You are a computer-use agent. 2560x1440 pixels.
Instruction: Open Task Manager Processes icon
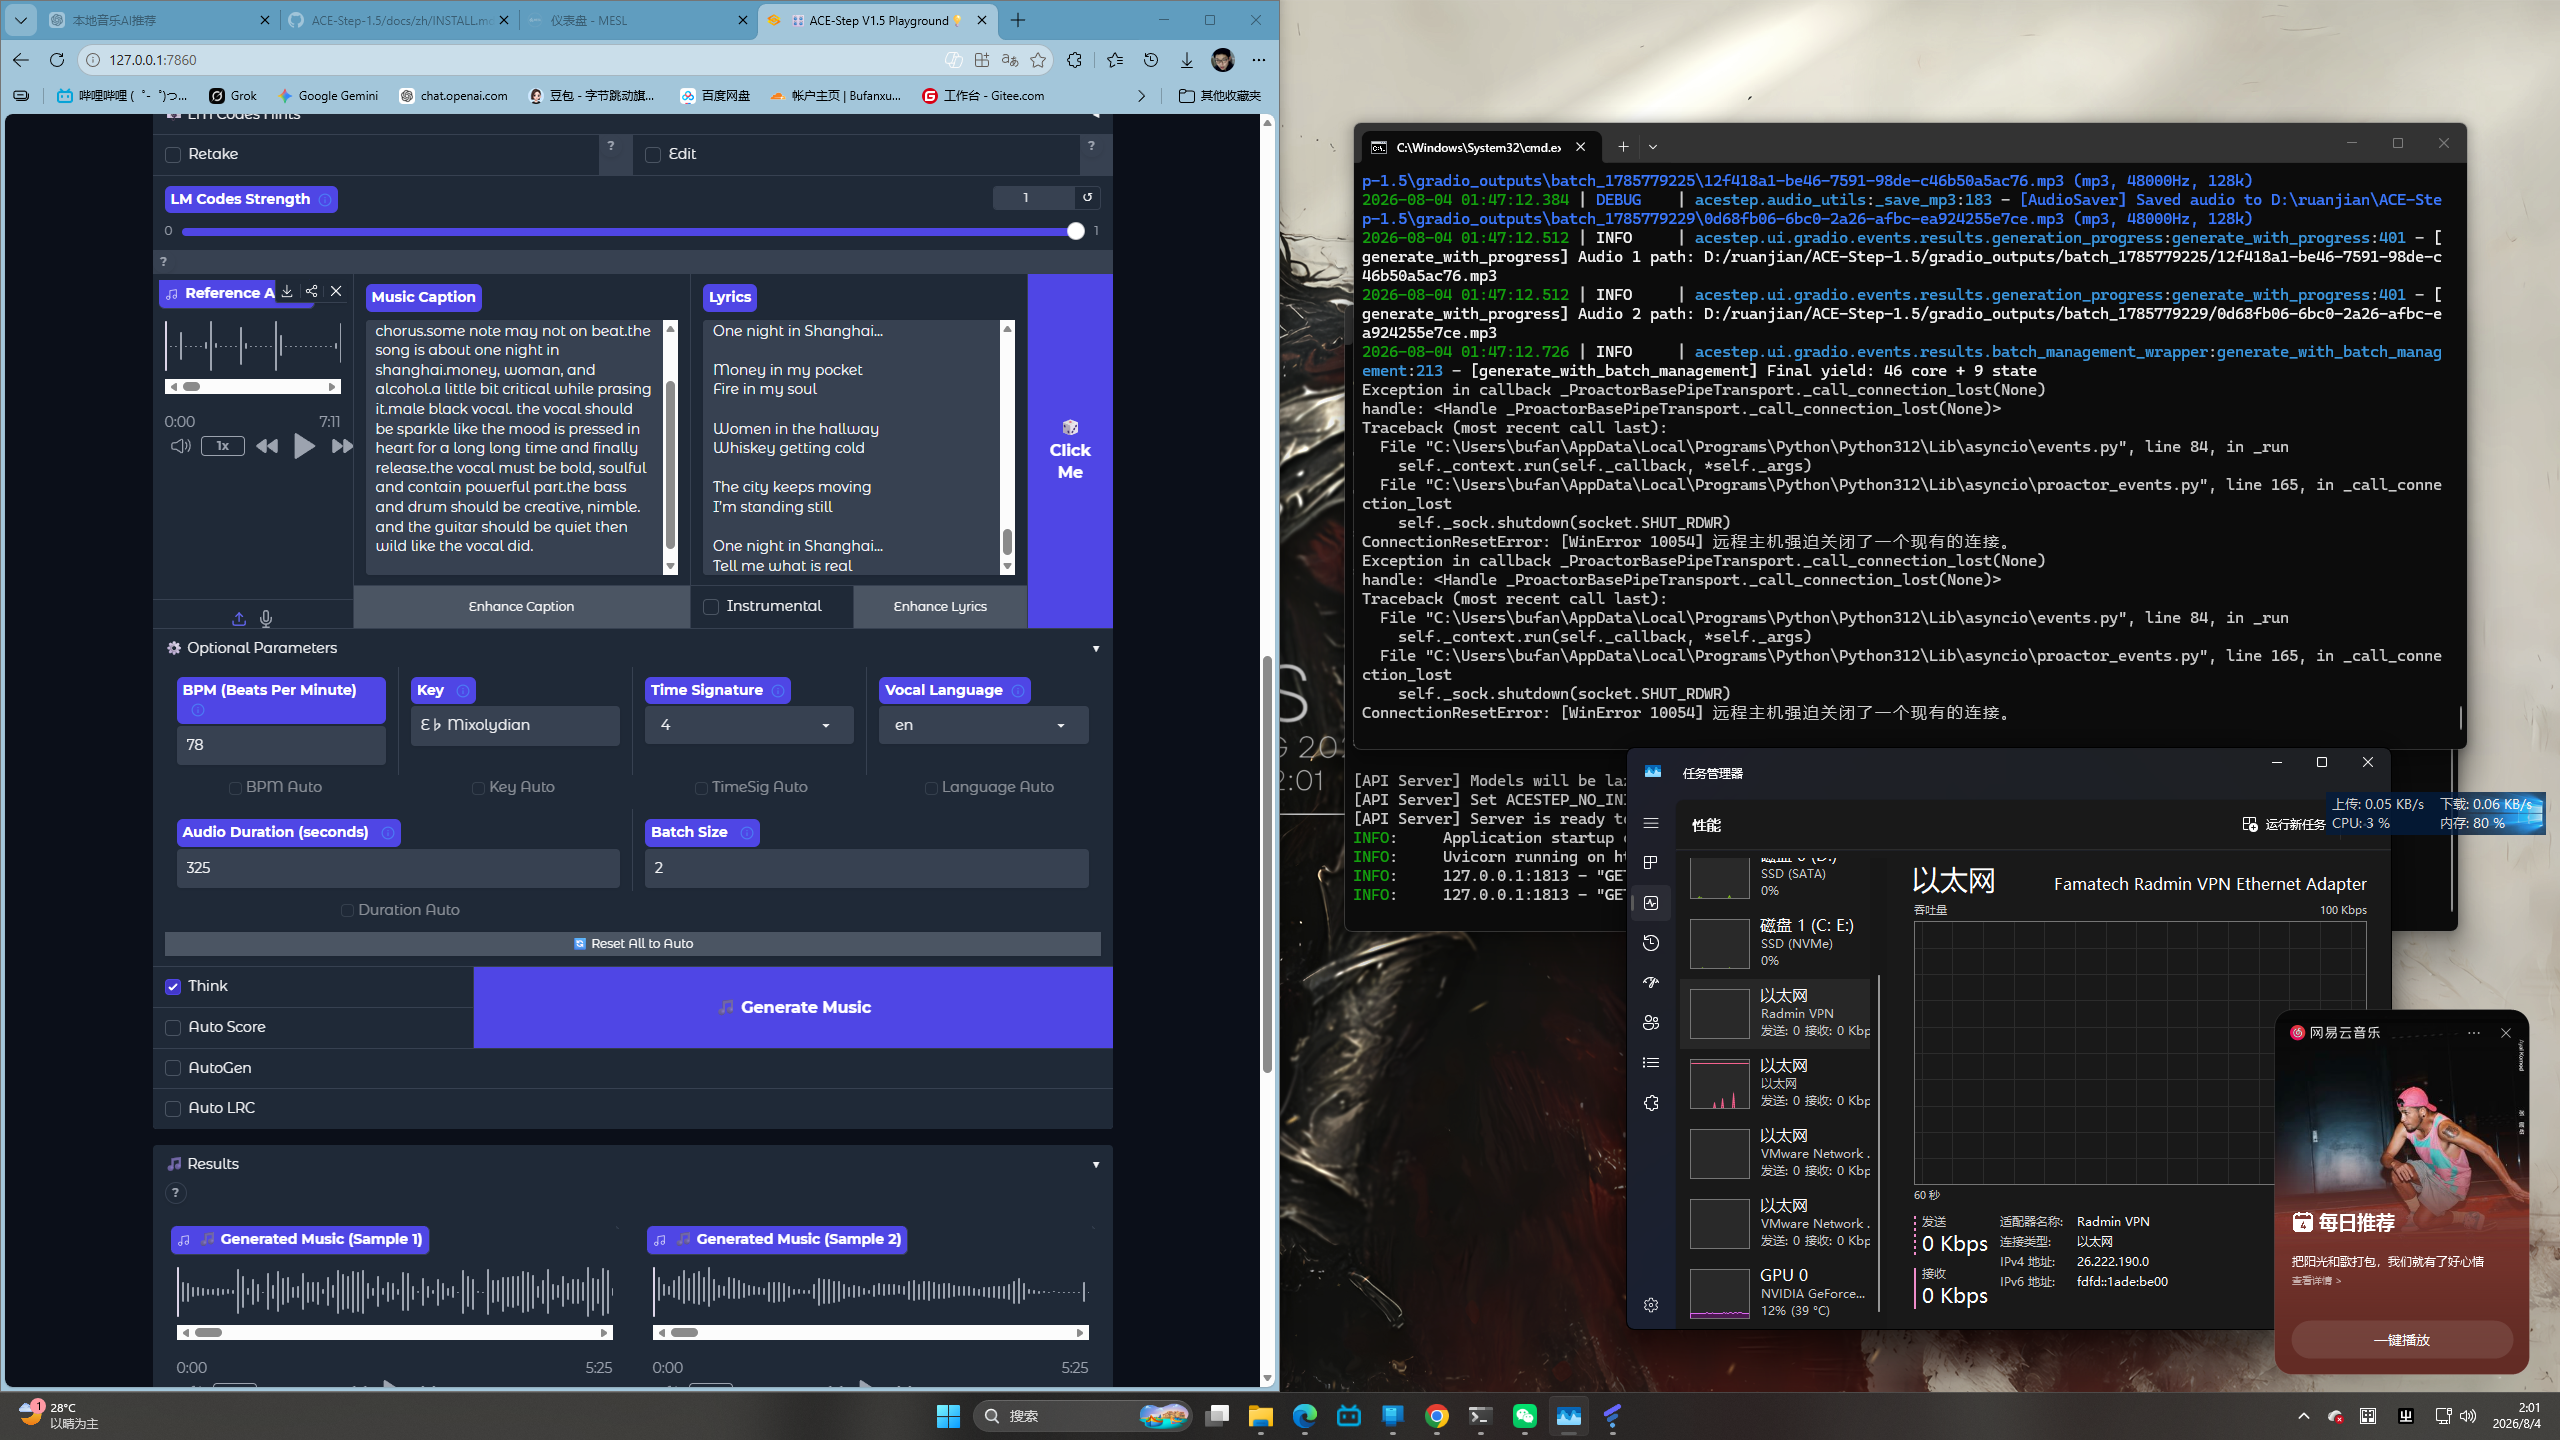click(x=1651, y=863)
